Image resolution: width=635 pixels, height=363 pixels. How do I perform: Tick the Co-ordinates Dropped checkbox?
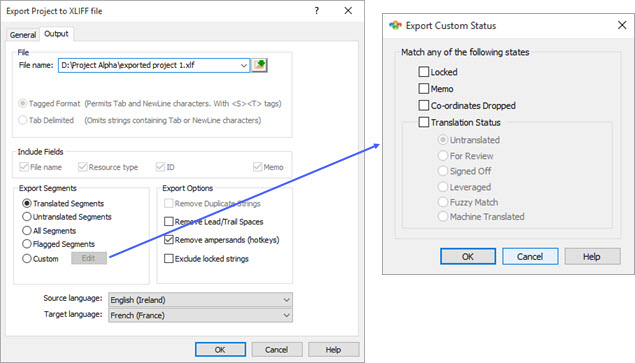[x=424, y=105]
